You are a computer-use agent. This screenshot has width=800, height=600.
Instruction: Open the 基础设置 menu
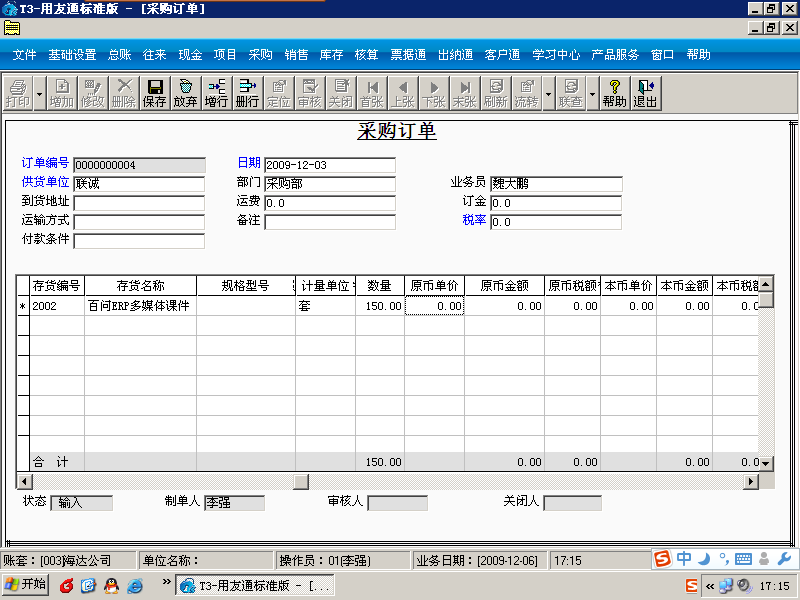point(72,55)
